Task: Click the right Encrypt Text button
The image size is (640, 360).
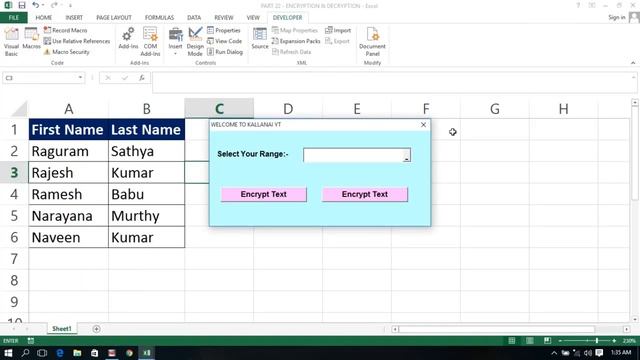Action: click(x=365, y=194)
